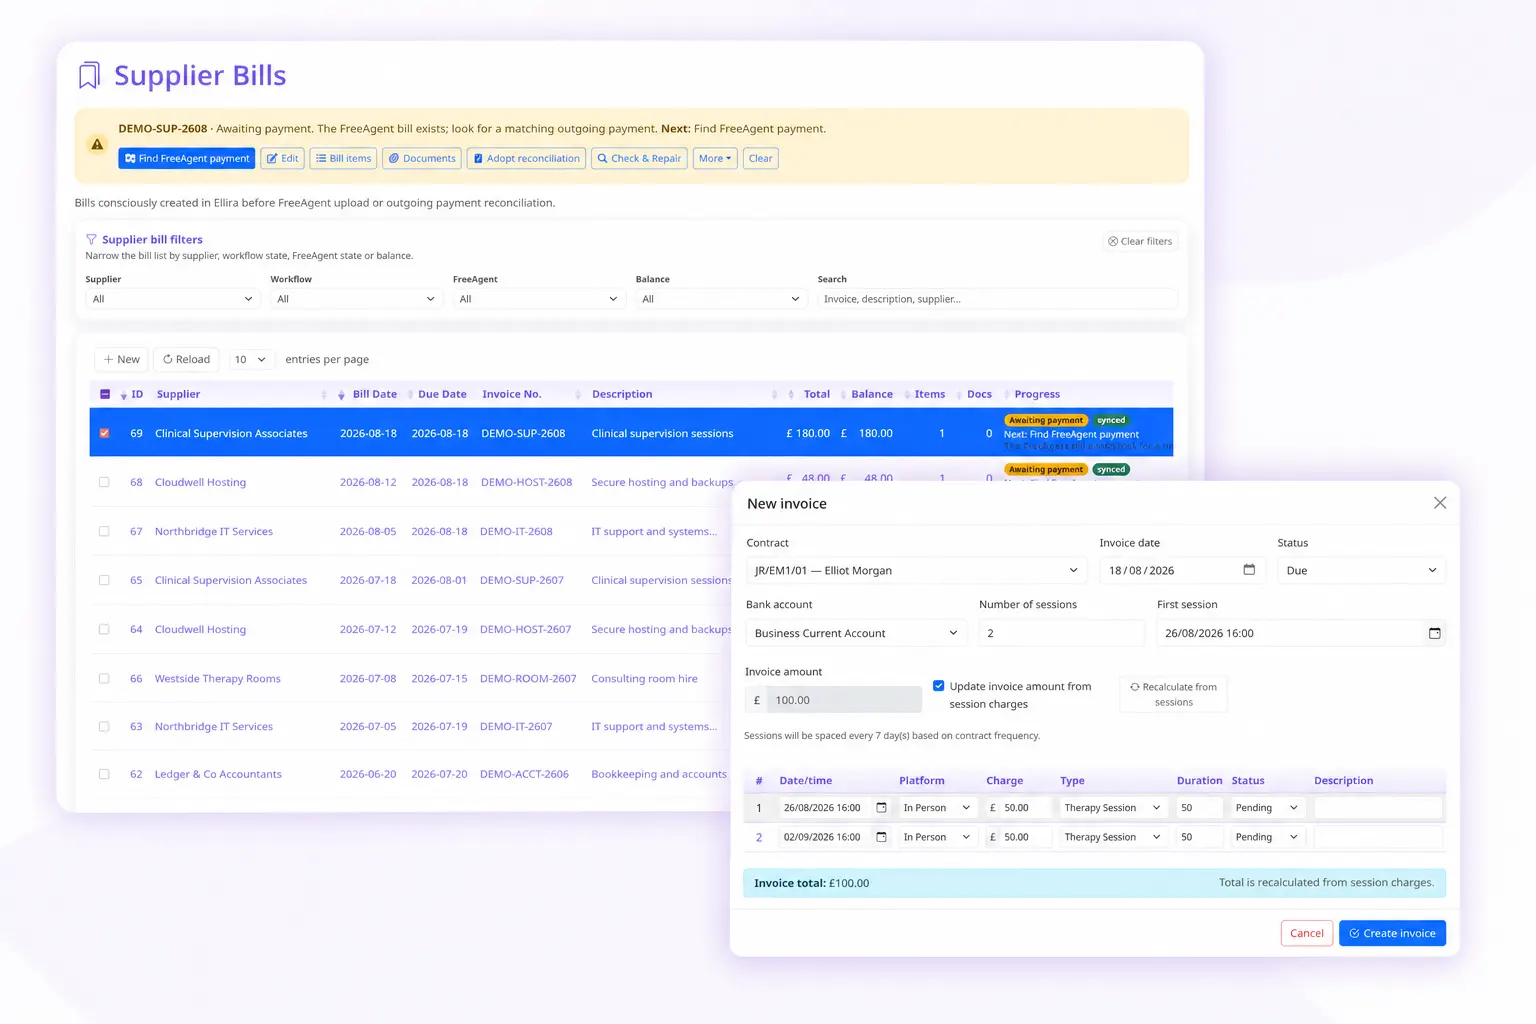This screenshot has width=1536, height=1024.
Task: Open the Workflow filter dropdown
Action: click(356, 299)
